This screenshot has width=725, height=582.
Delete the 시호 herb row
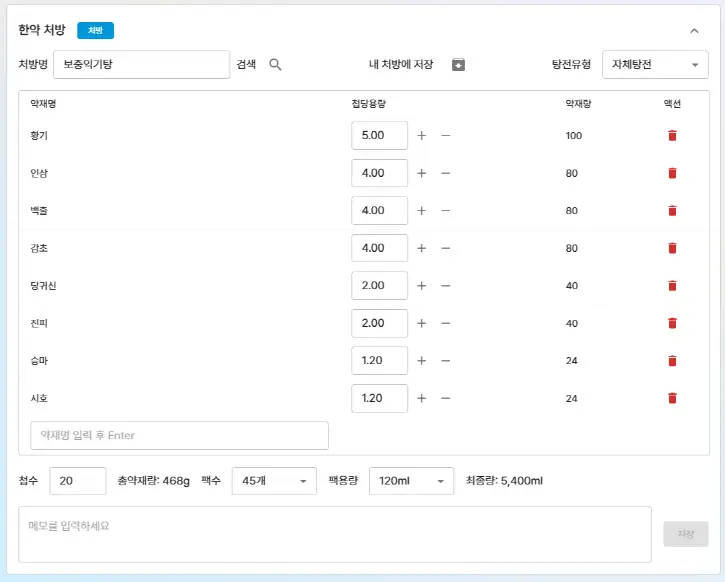tap(672, 398)
